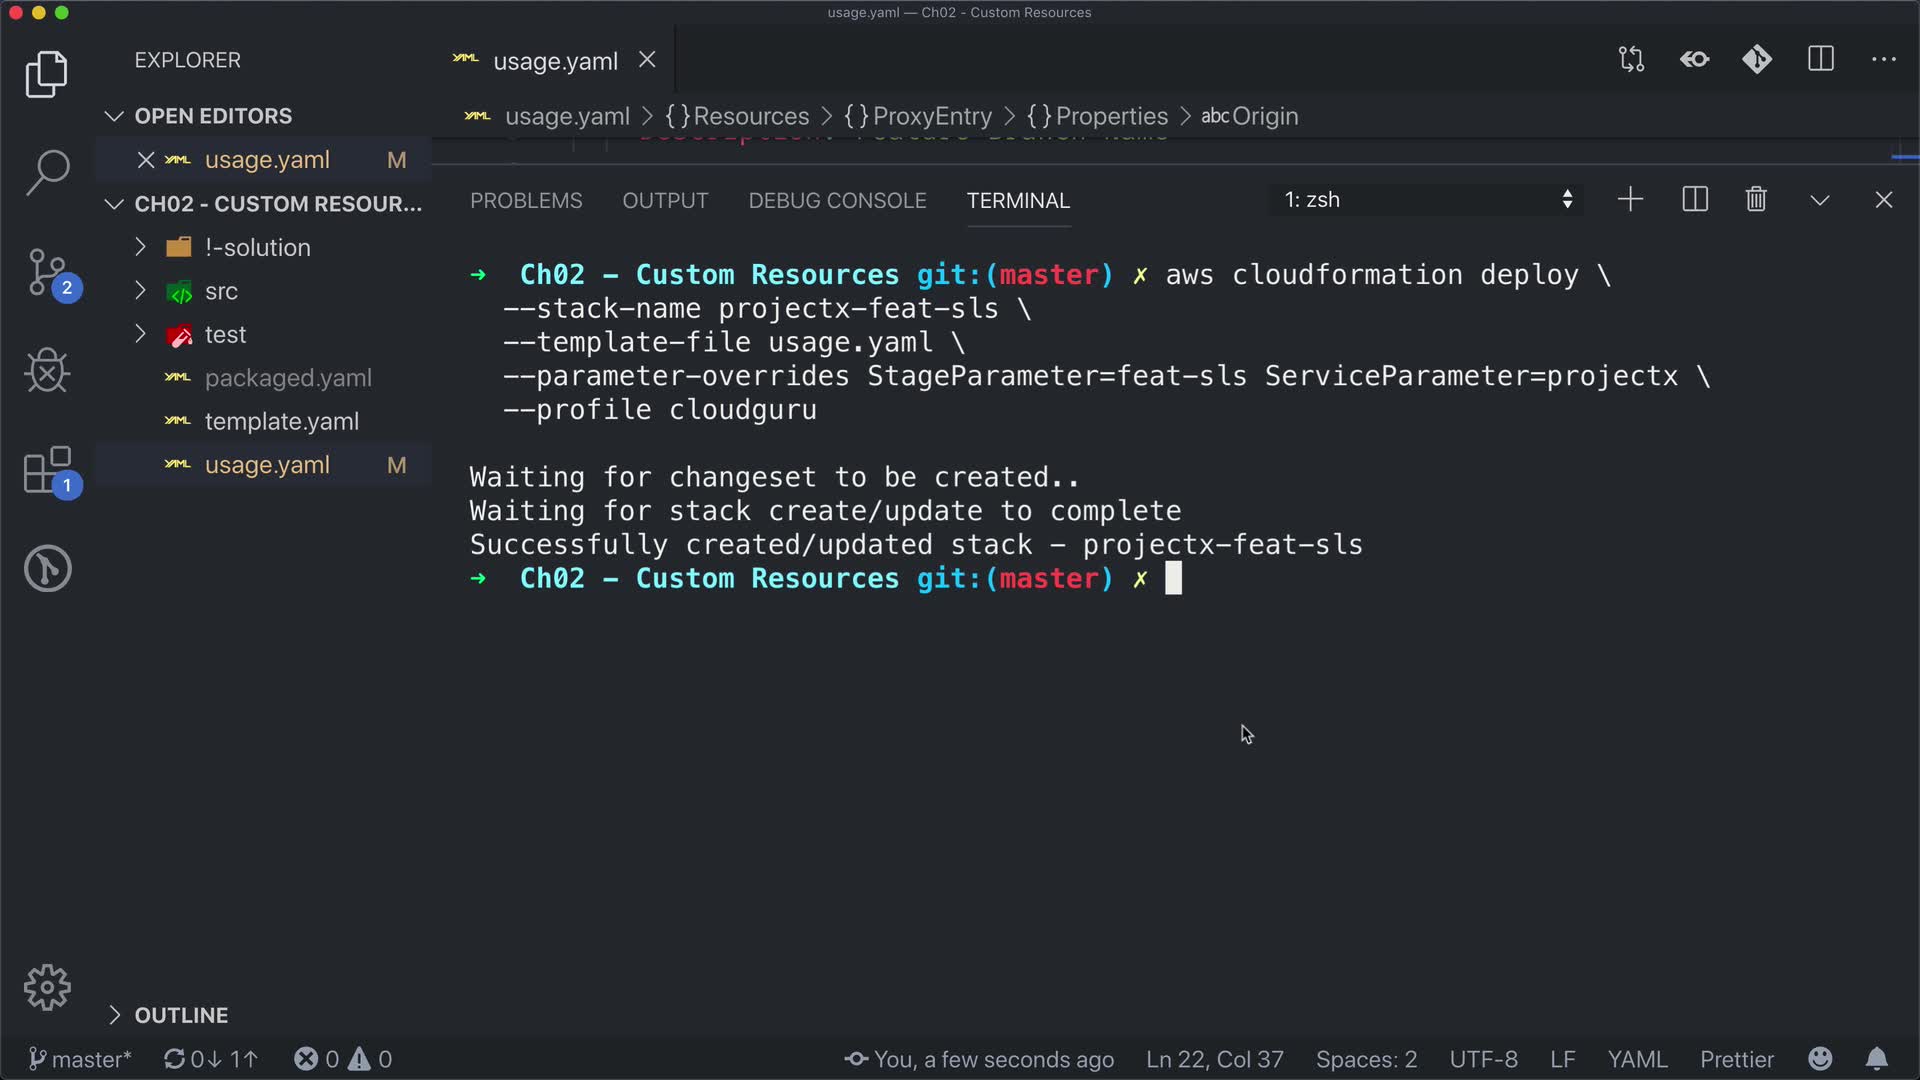Kill terminal using the trash icon
Image resolution: width=1920 pixels, height=1080 pixels.
click(1756, 200)
